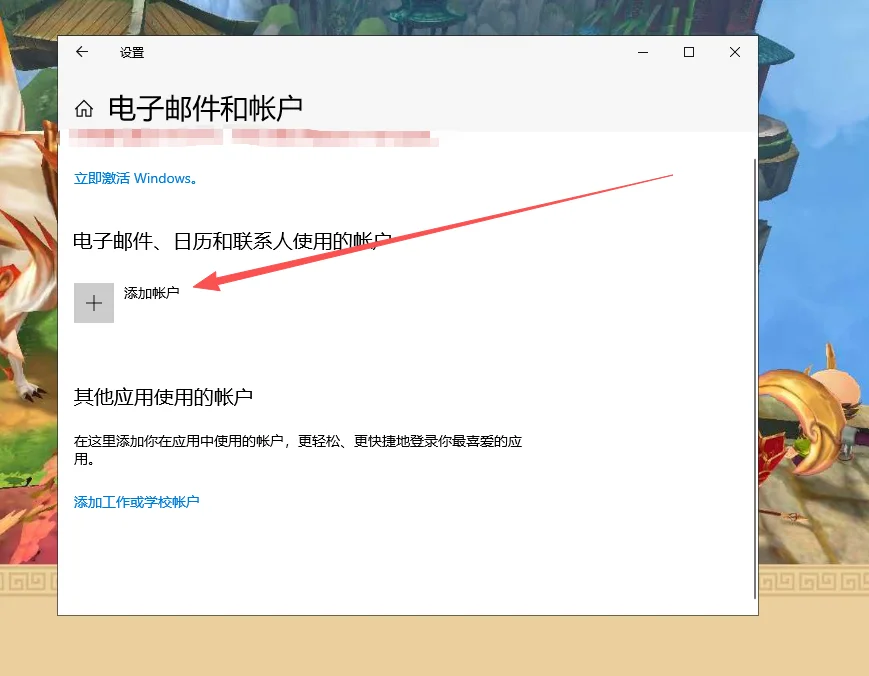Click the Settings window vertical scrollbar
Viewport: 869px width, 676px height.
coord(754,378)
